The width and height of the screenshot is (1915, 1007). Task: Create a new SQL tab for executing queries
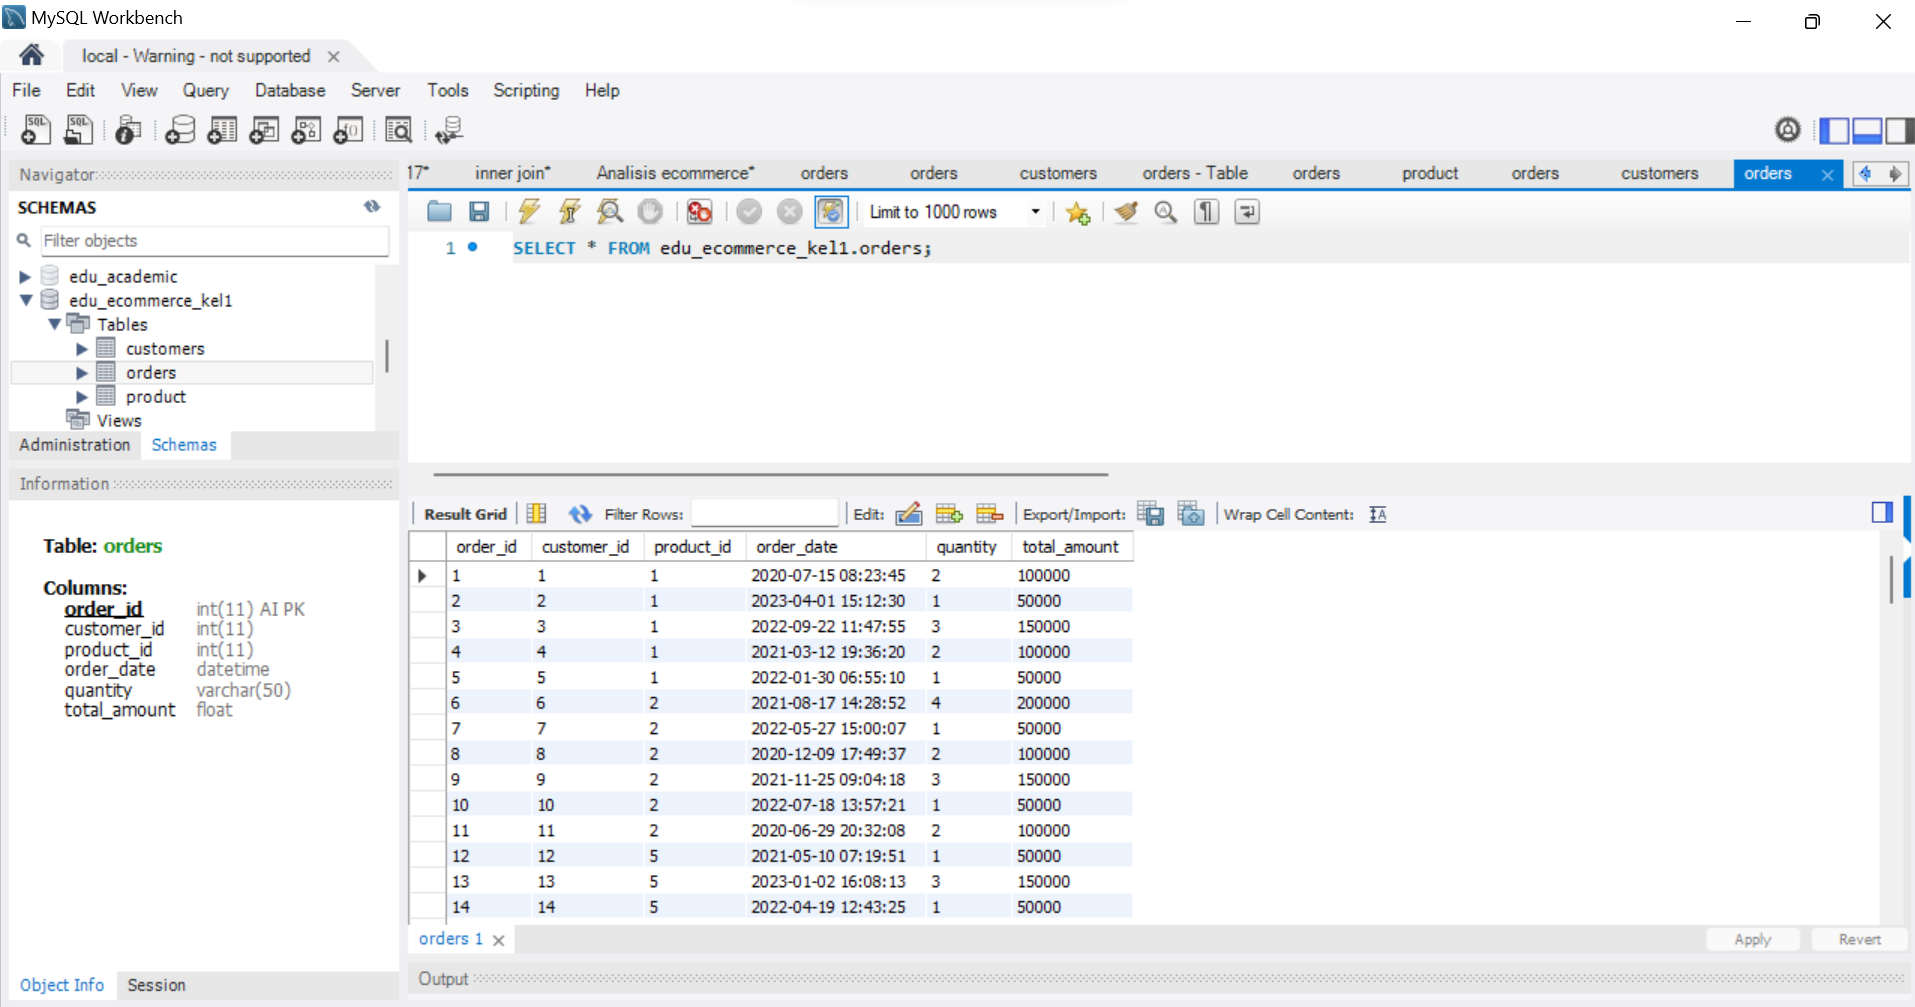36,130
